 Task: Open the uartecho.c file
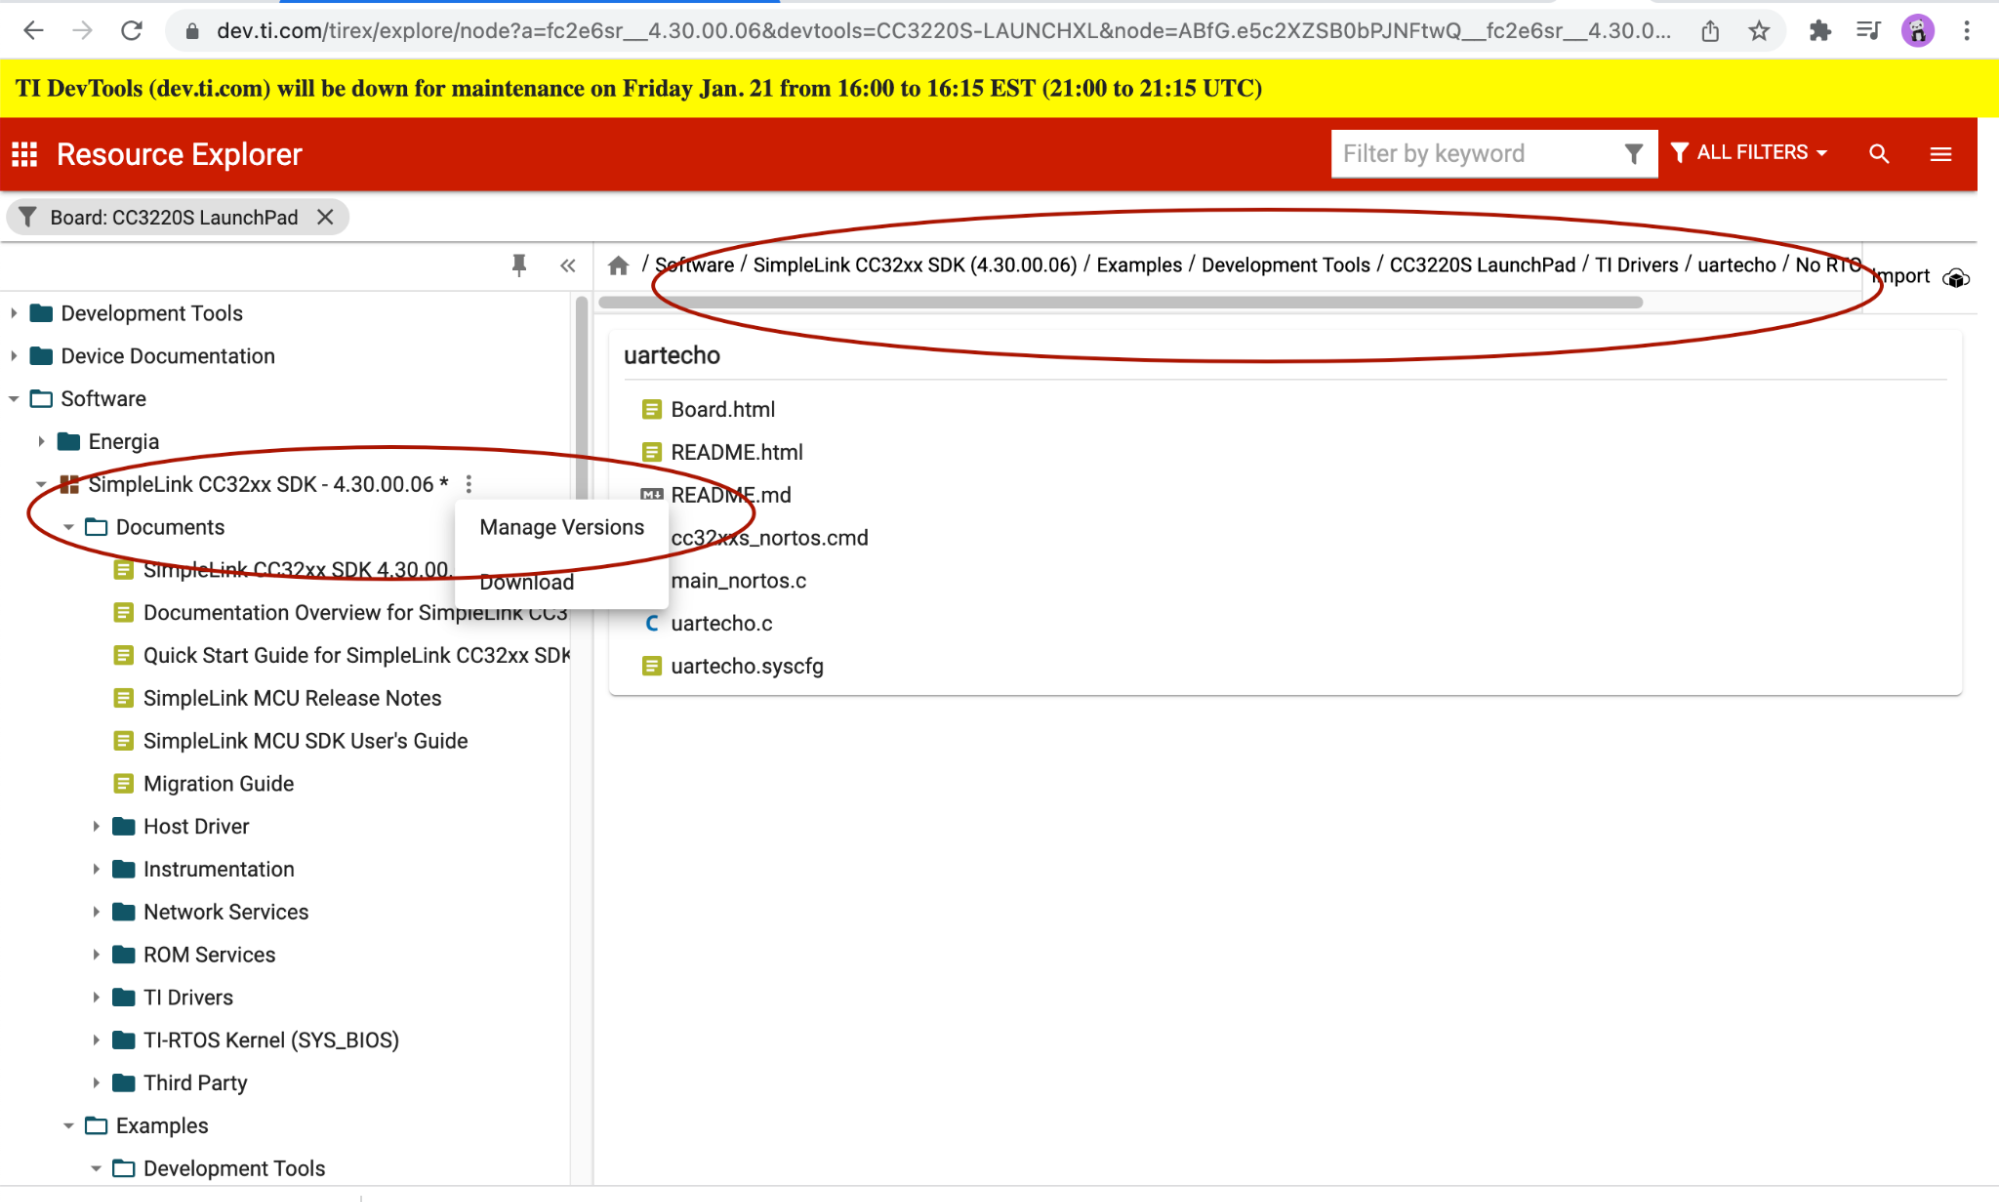(721, 623)
